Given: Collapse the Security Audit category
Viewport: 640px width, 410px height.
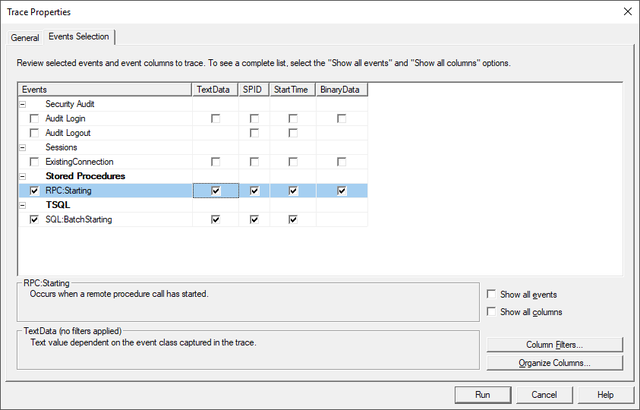Looking at the screenshot, I should 23,104.
